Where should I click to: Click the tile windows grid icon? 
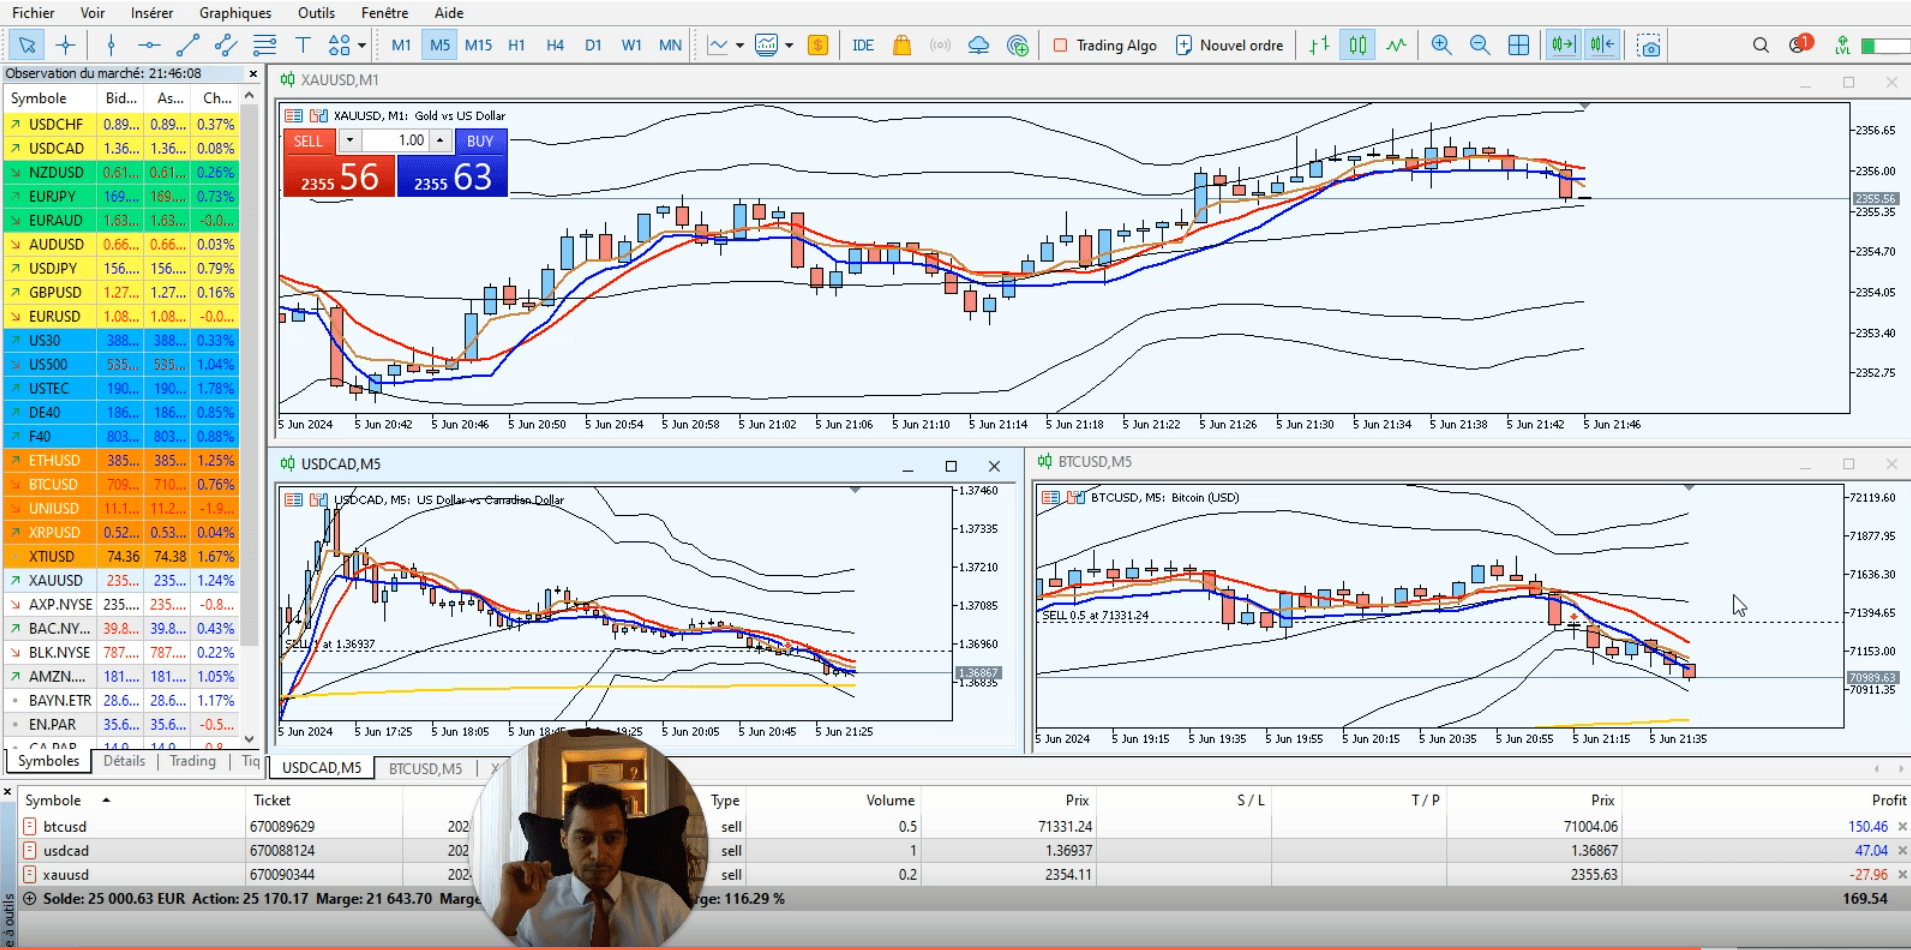coord(1518,45)
